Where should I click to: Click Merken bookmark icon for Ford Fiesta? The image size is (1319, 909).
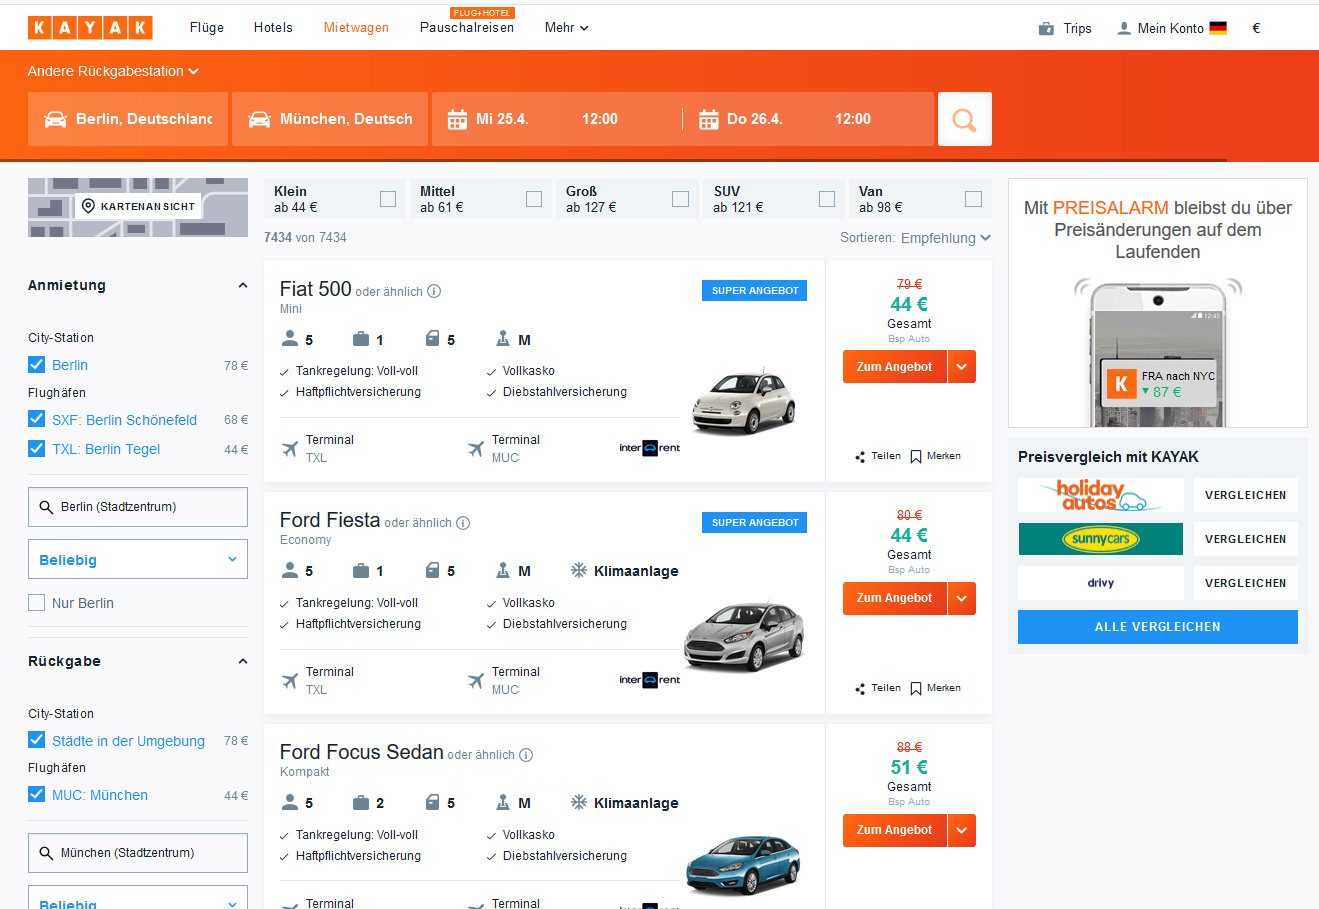click(x=916, y=689)
